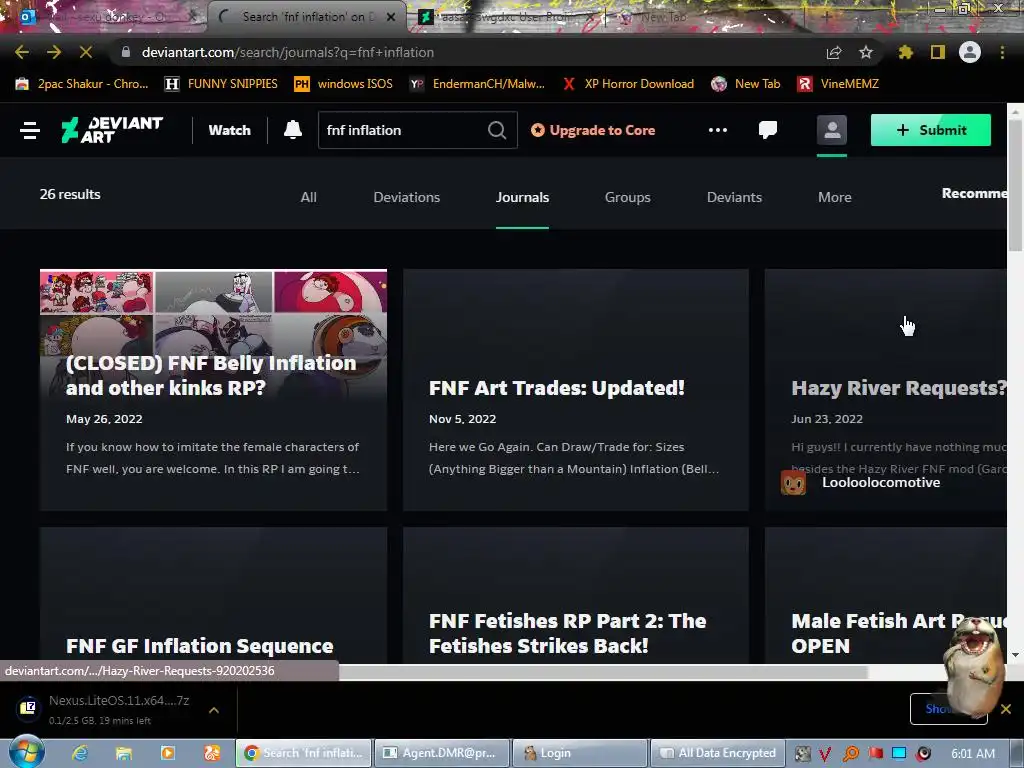Click the green Submit button
Image resolution: width=1024 pixels, height=768 pixels.
click(x=931, y=130)
